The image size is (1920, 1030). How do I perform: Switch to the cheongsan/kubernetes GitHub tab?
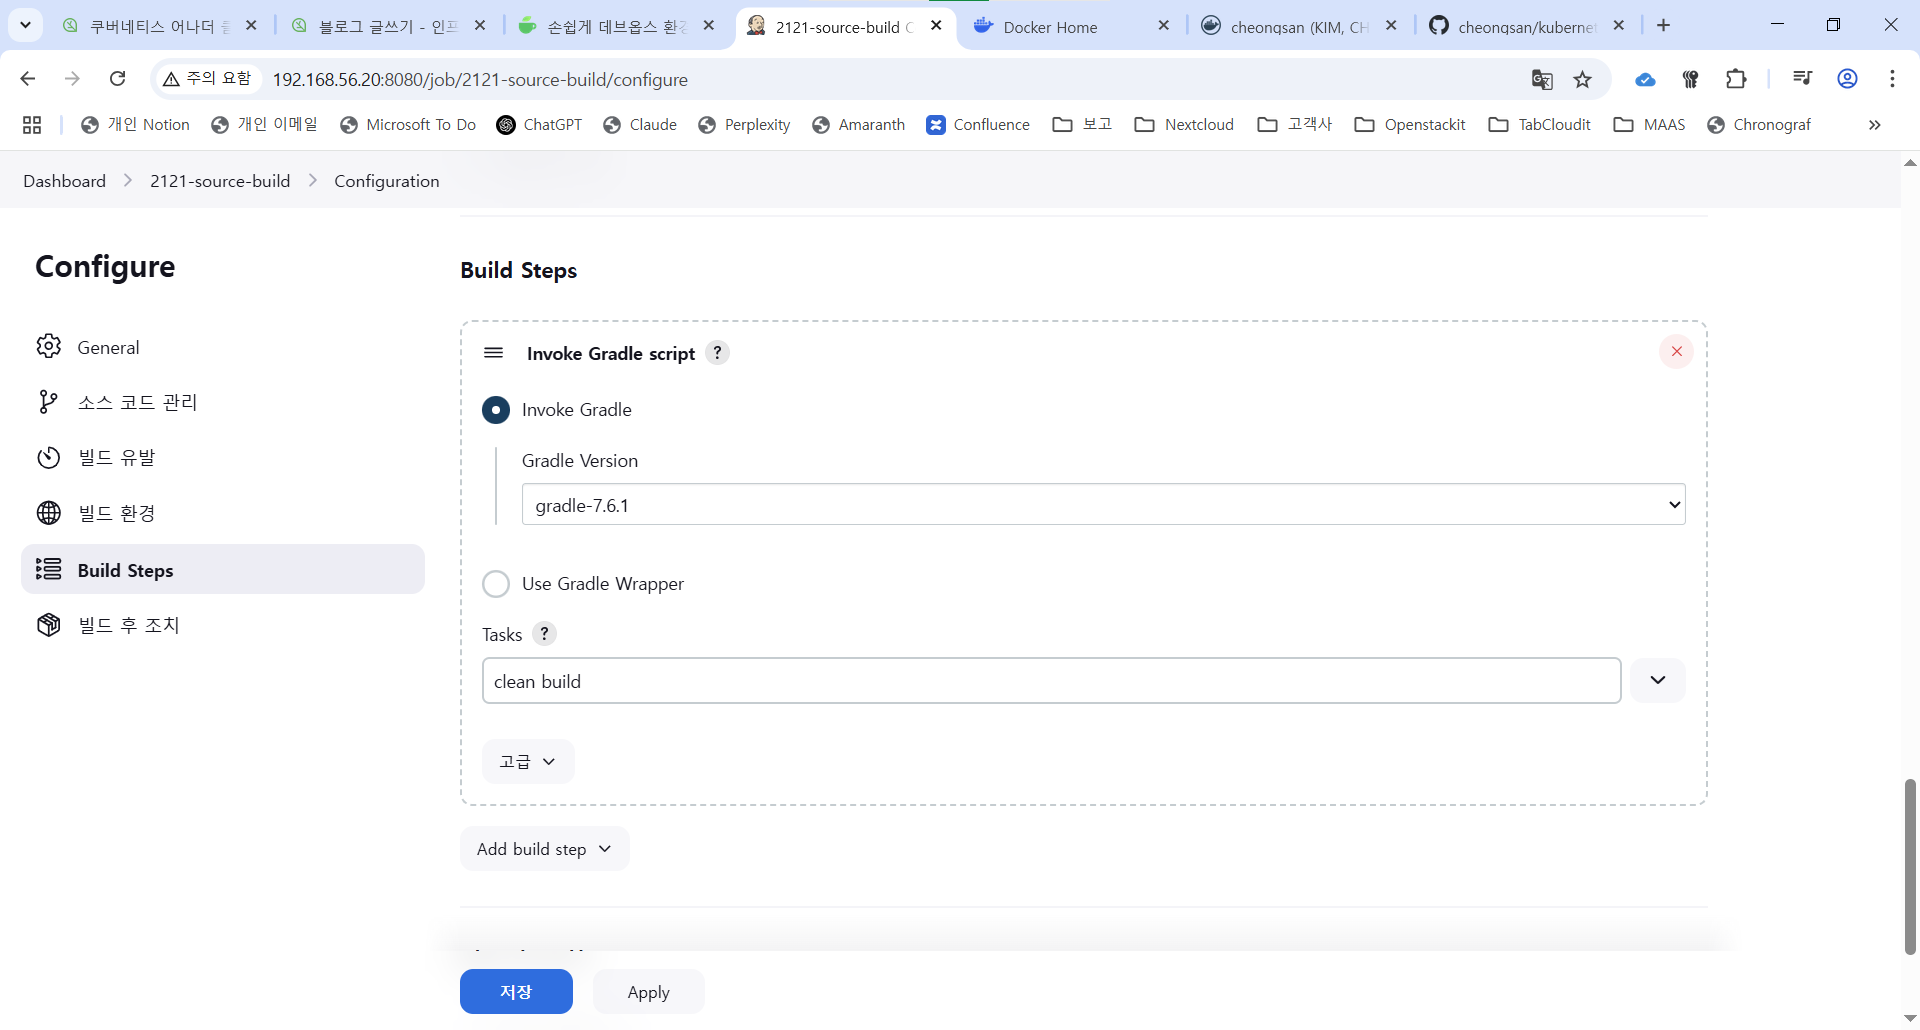pos(1527,27)
